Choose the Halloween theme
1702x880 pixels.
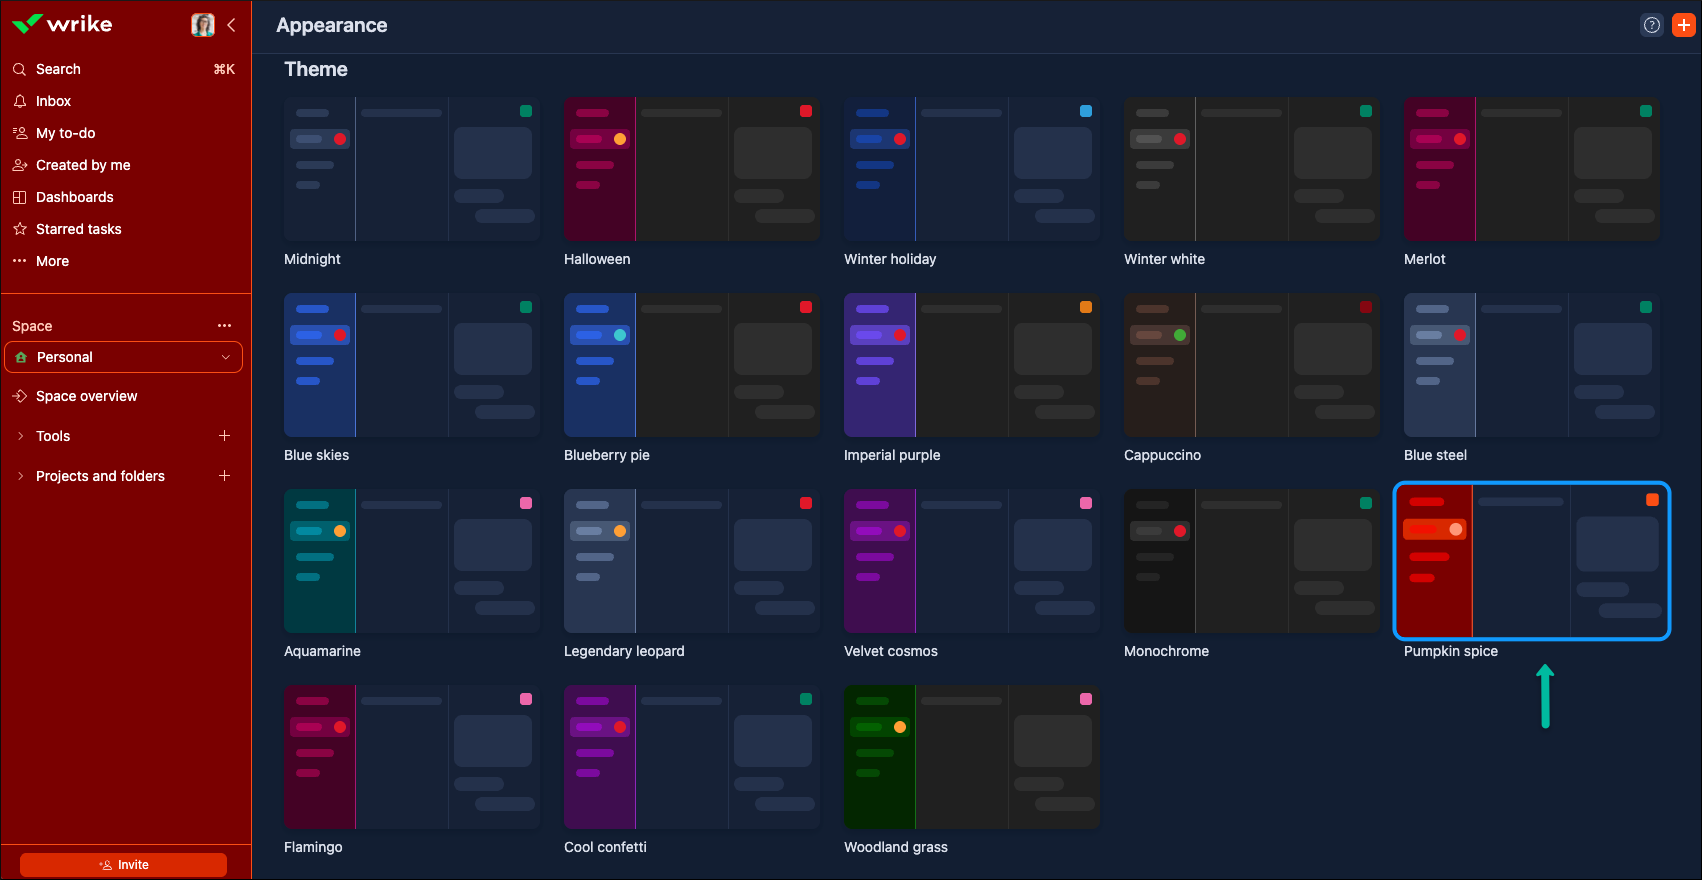click(691, 169)
